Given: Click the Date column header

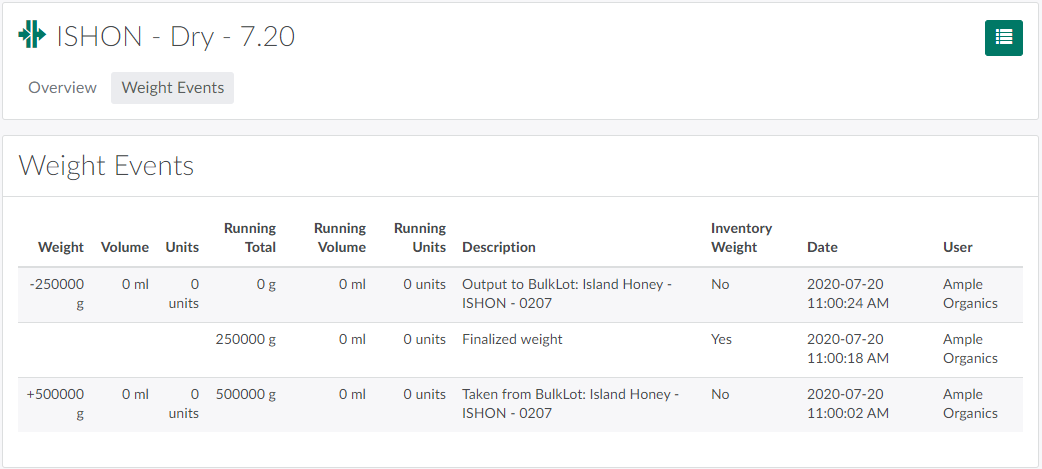Looking at the screenshot, I should (822, 247).
